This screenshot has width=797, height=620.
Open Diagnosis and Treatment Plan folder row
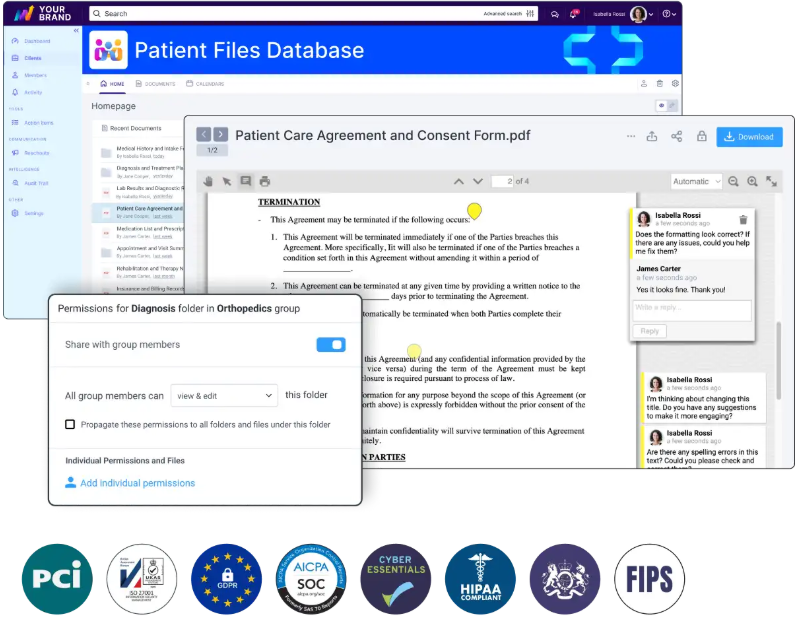139,172
